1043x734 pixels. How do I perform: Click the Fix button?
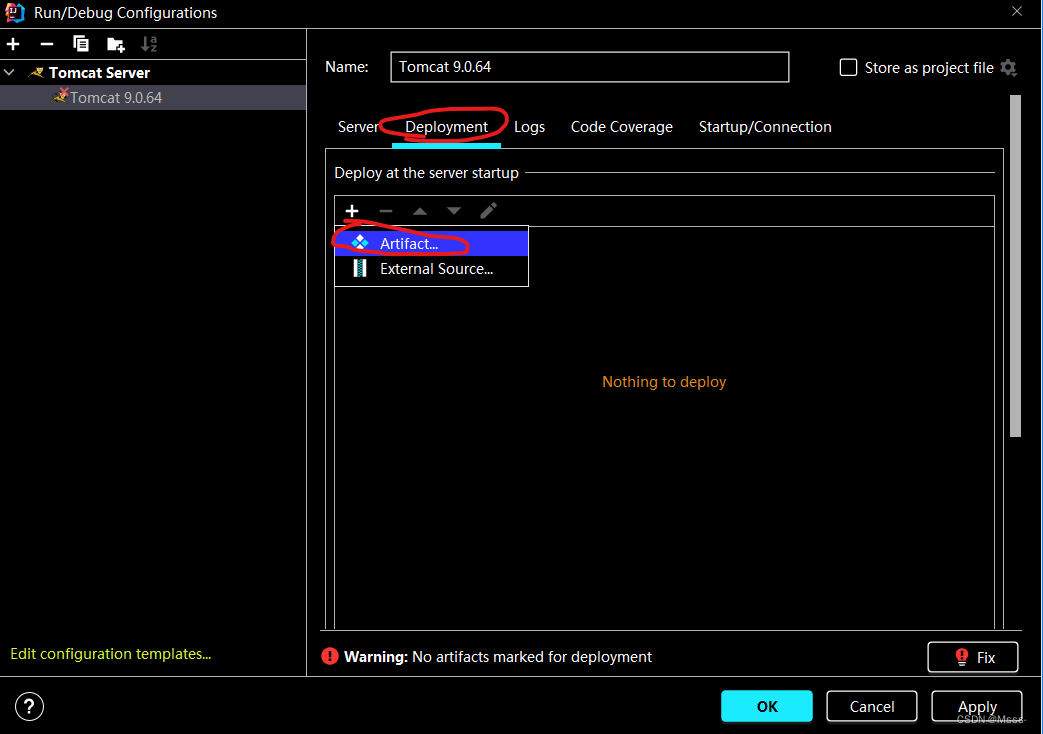(x=972, y=657)
